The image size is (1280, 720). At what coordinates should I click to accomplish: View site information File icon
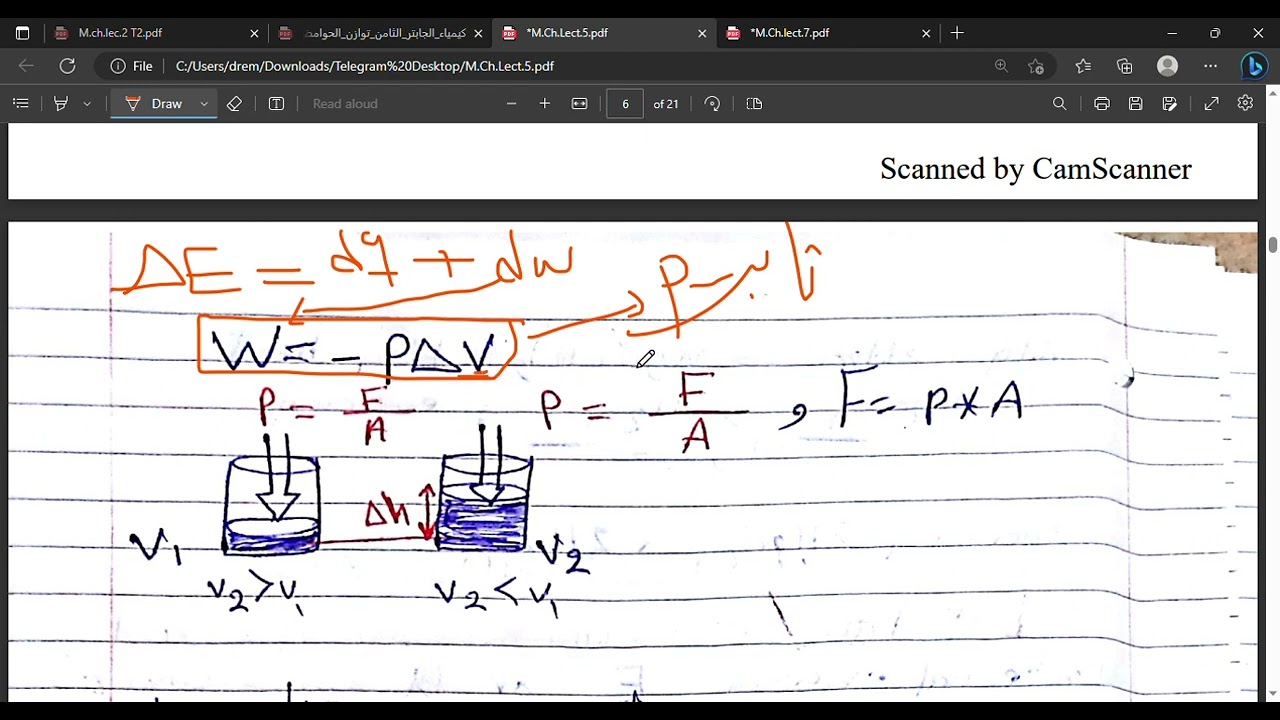tap(131, 66)
